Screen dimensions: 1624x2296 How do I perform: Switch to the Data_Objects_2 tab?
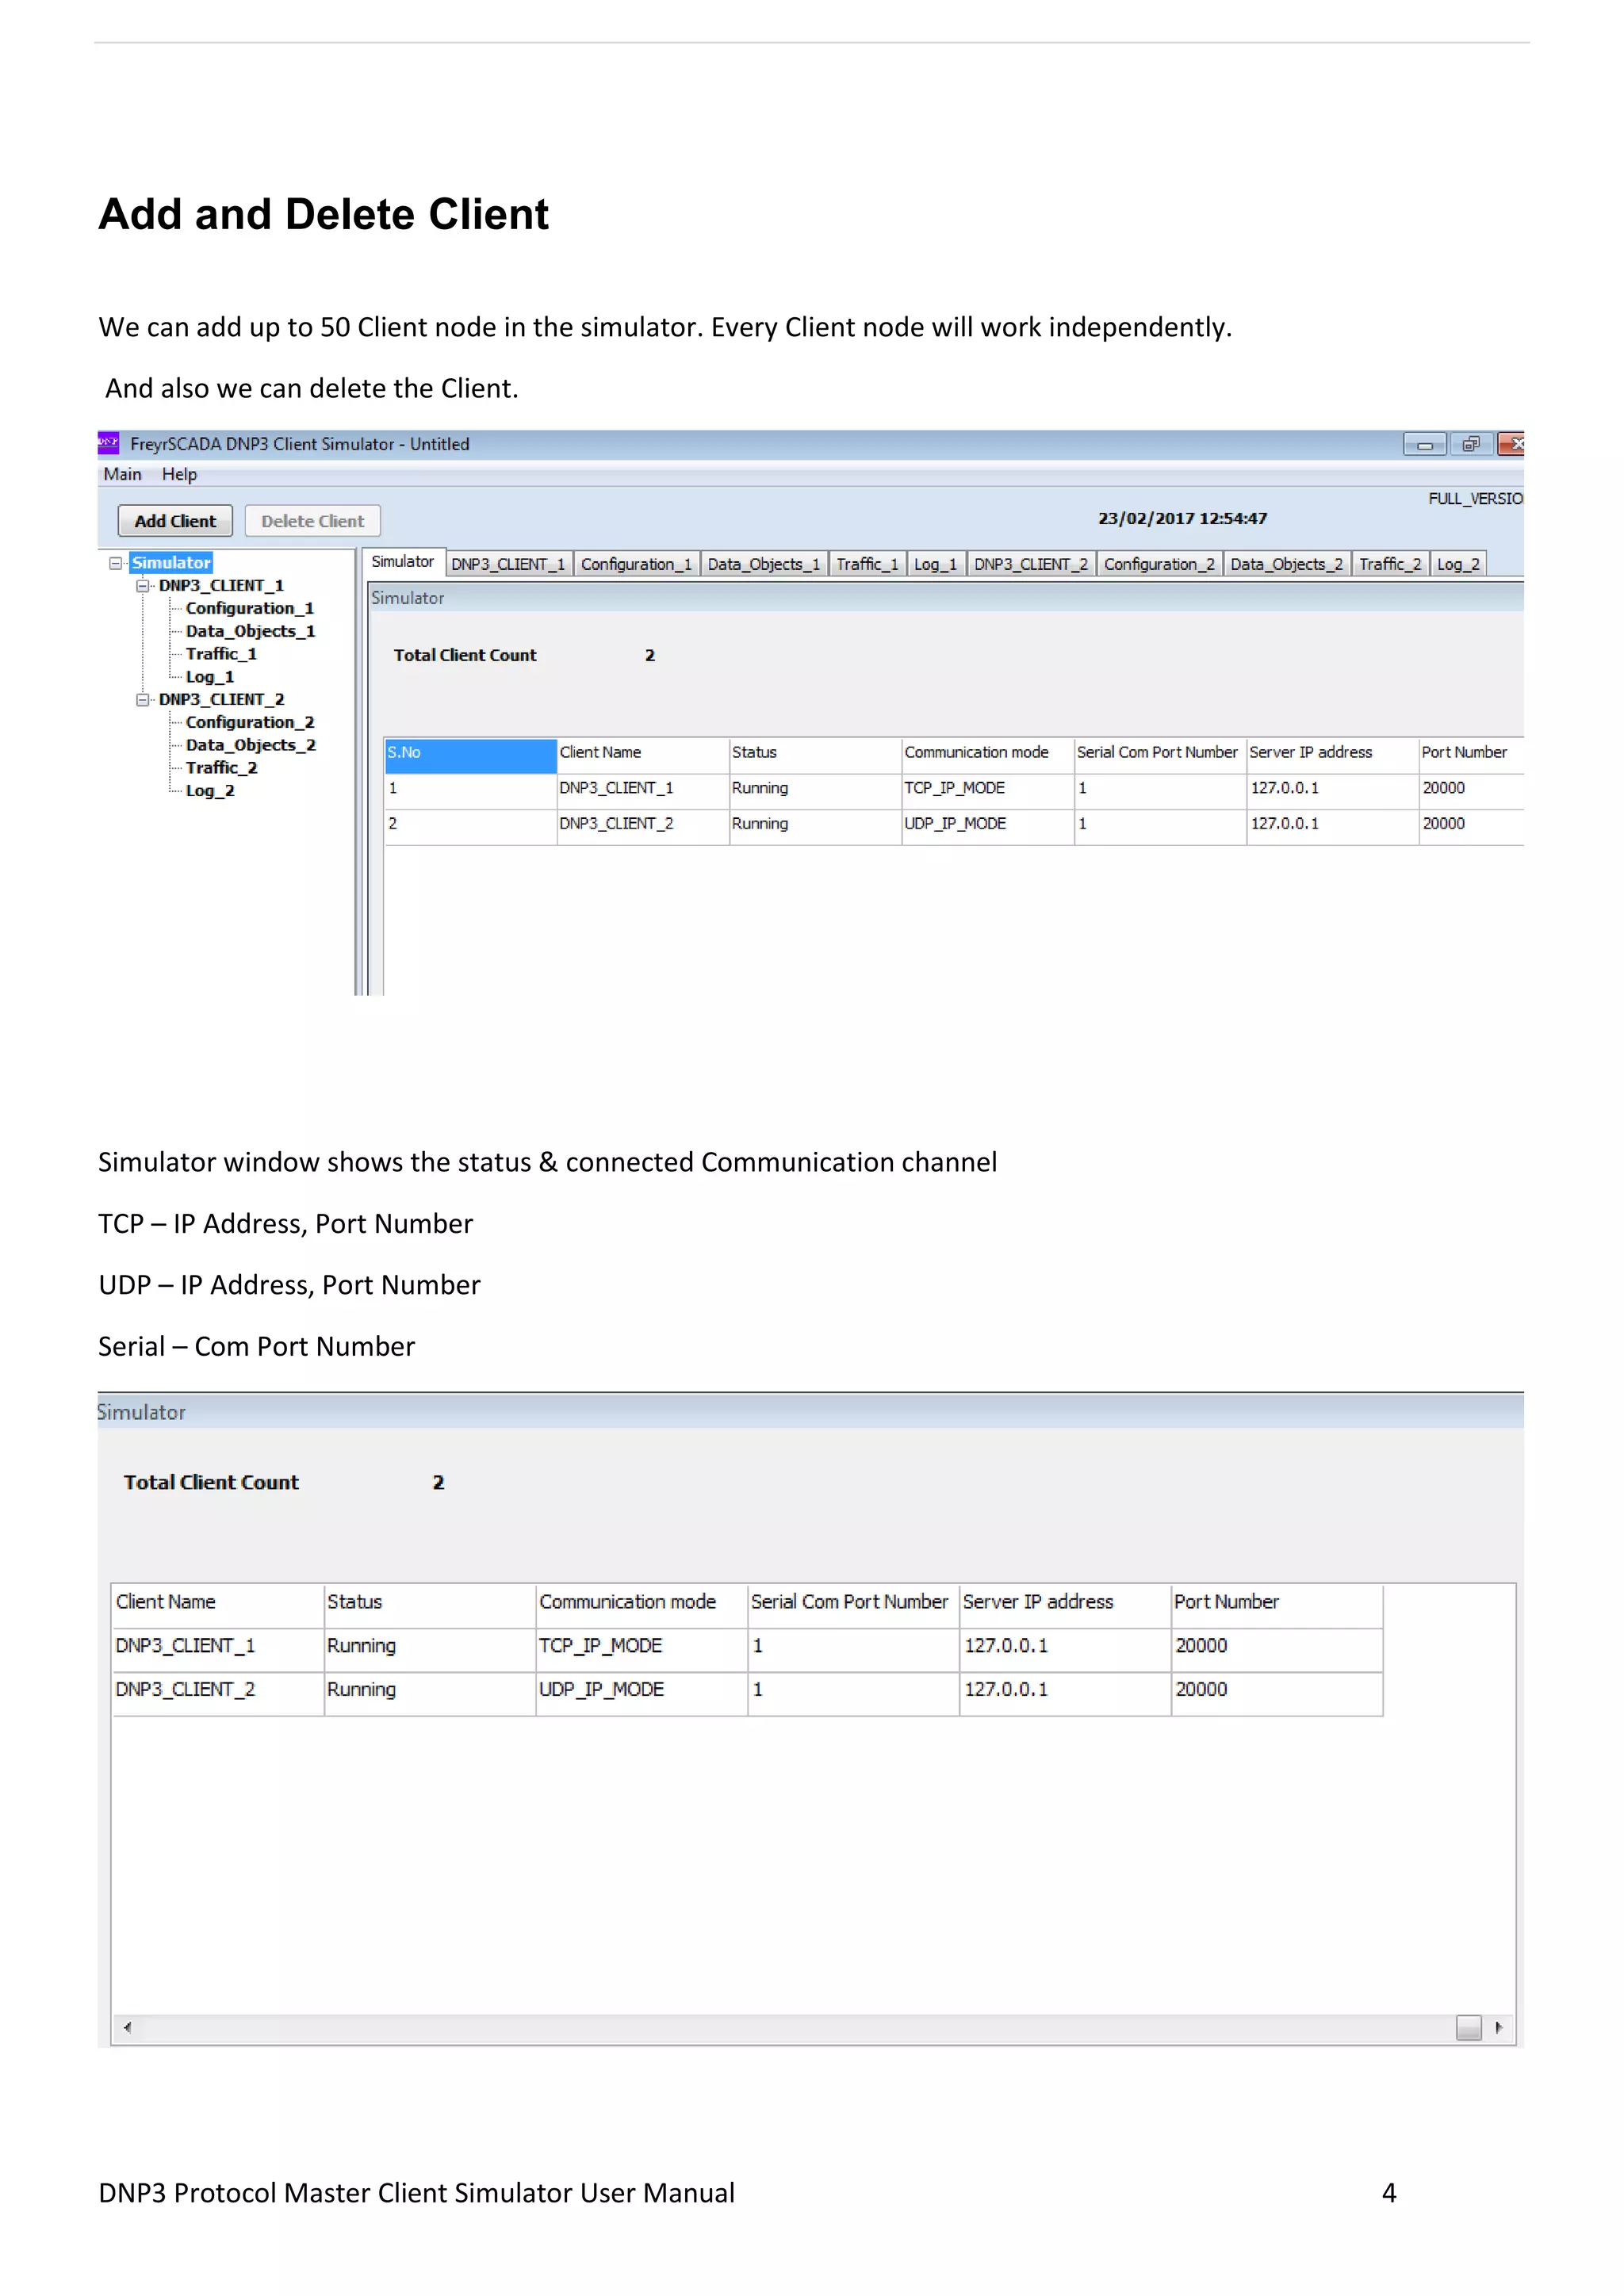tap(1286, 564)
